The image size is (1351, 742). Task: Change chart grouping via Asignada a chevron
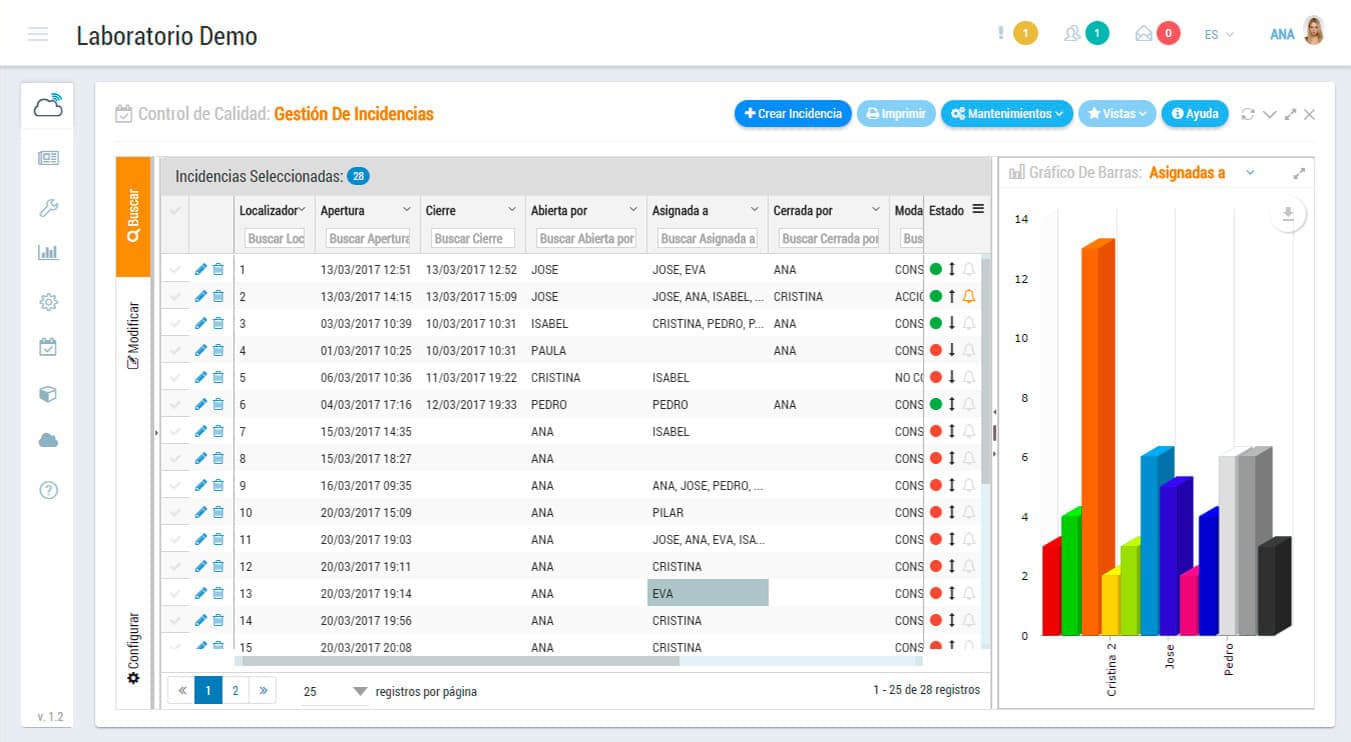tap(1250, 173)
